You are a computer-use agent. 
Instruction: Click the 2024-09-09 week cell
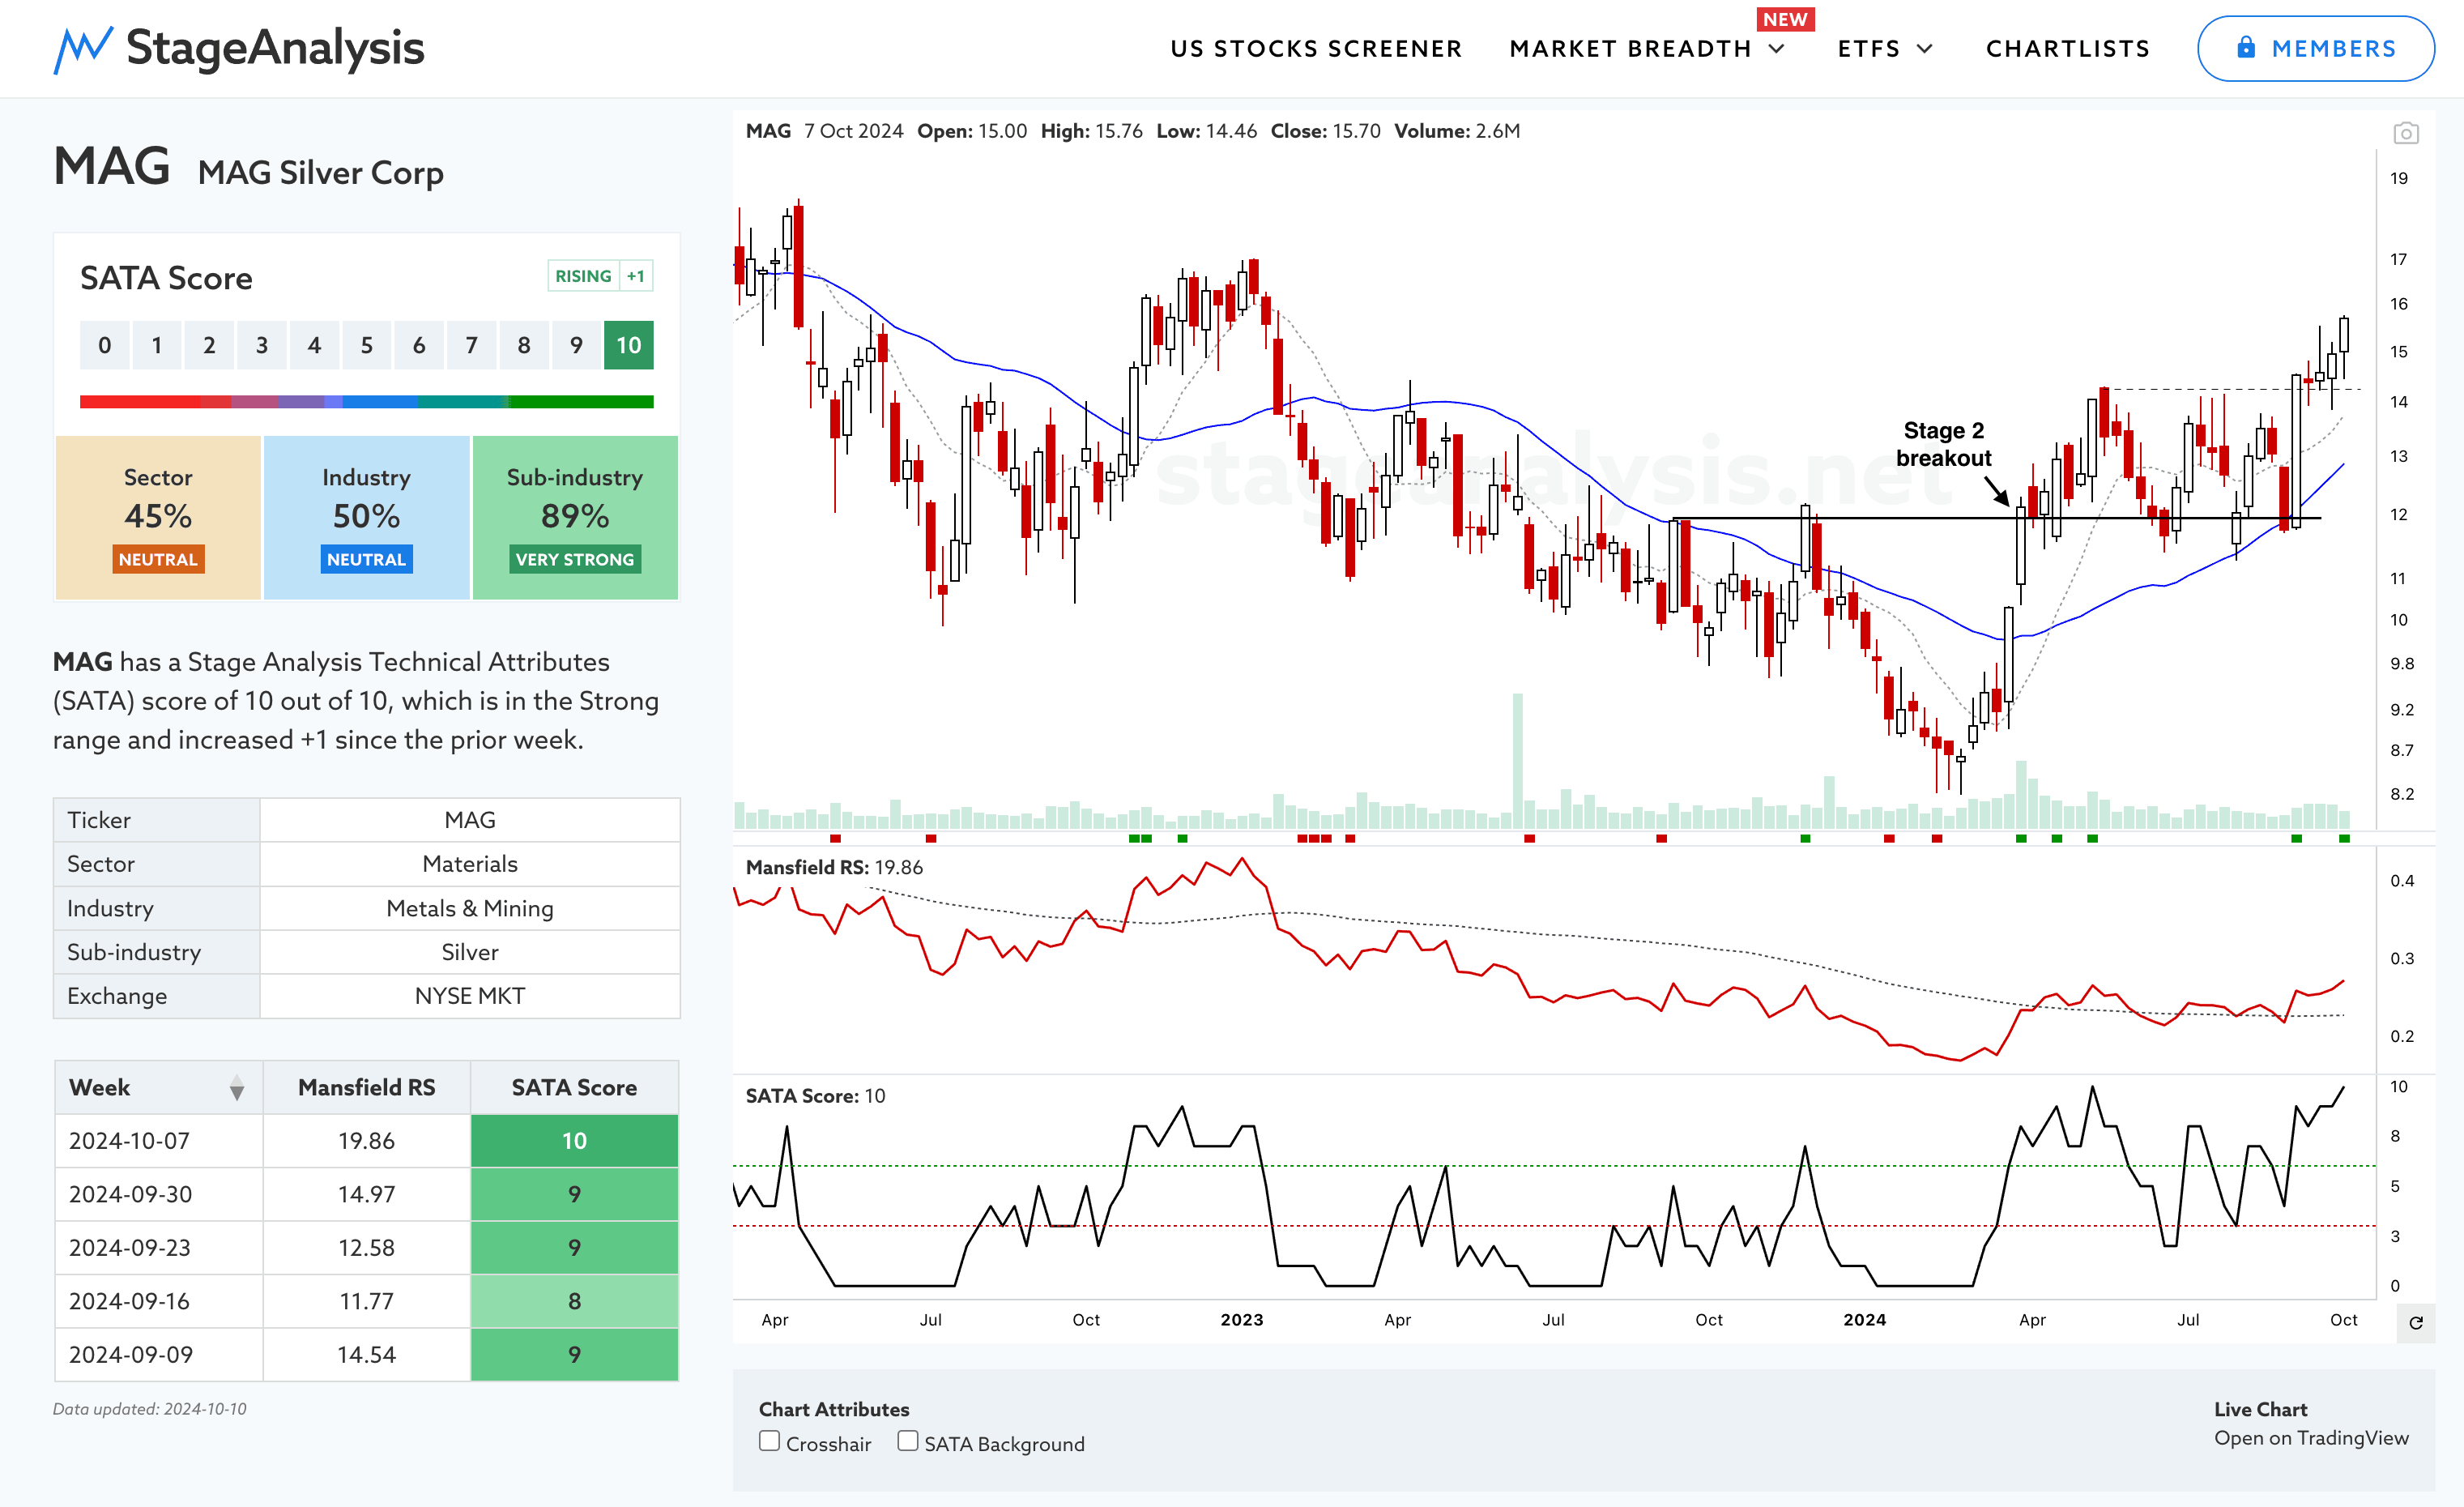coord(158,1355)
